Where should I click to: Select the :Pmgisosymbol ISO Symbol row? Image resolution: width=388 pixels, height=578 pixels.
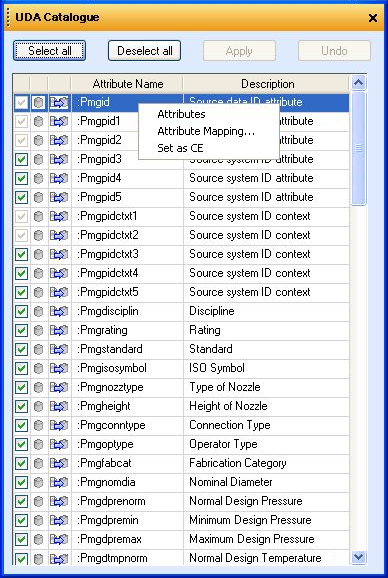(181, 368)
